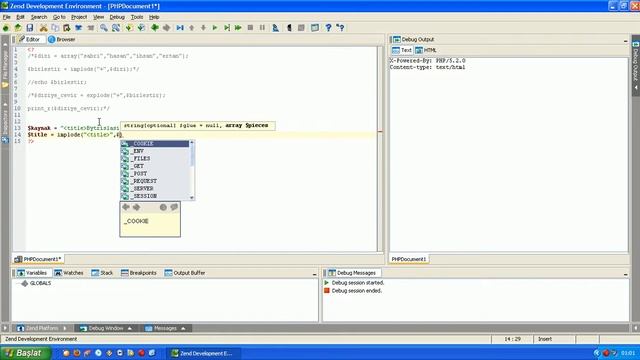
Task: Choose _POST in the autocomplete list
Action: [x=155, y=173]
